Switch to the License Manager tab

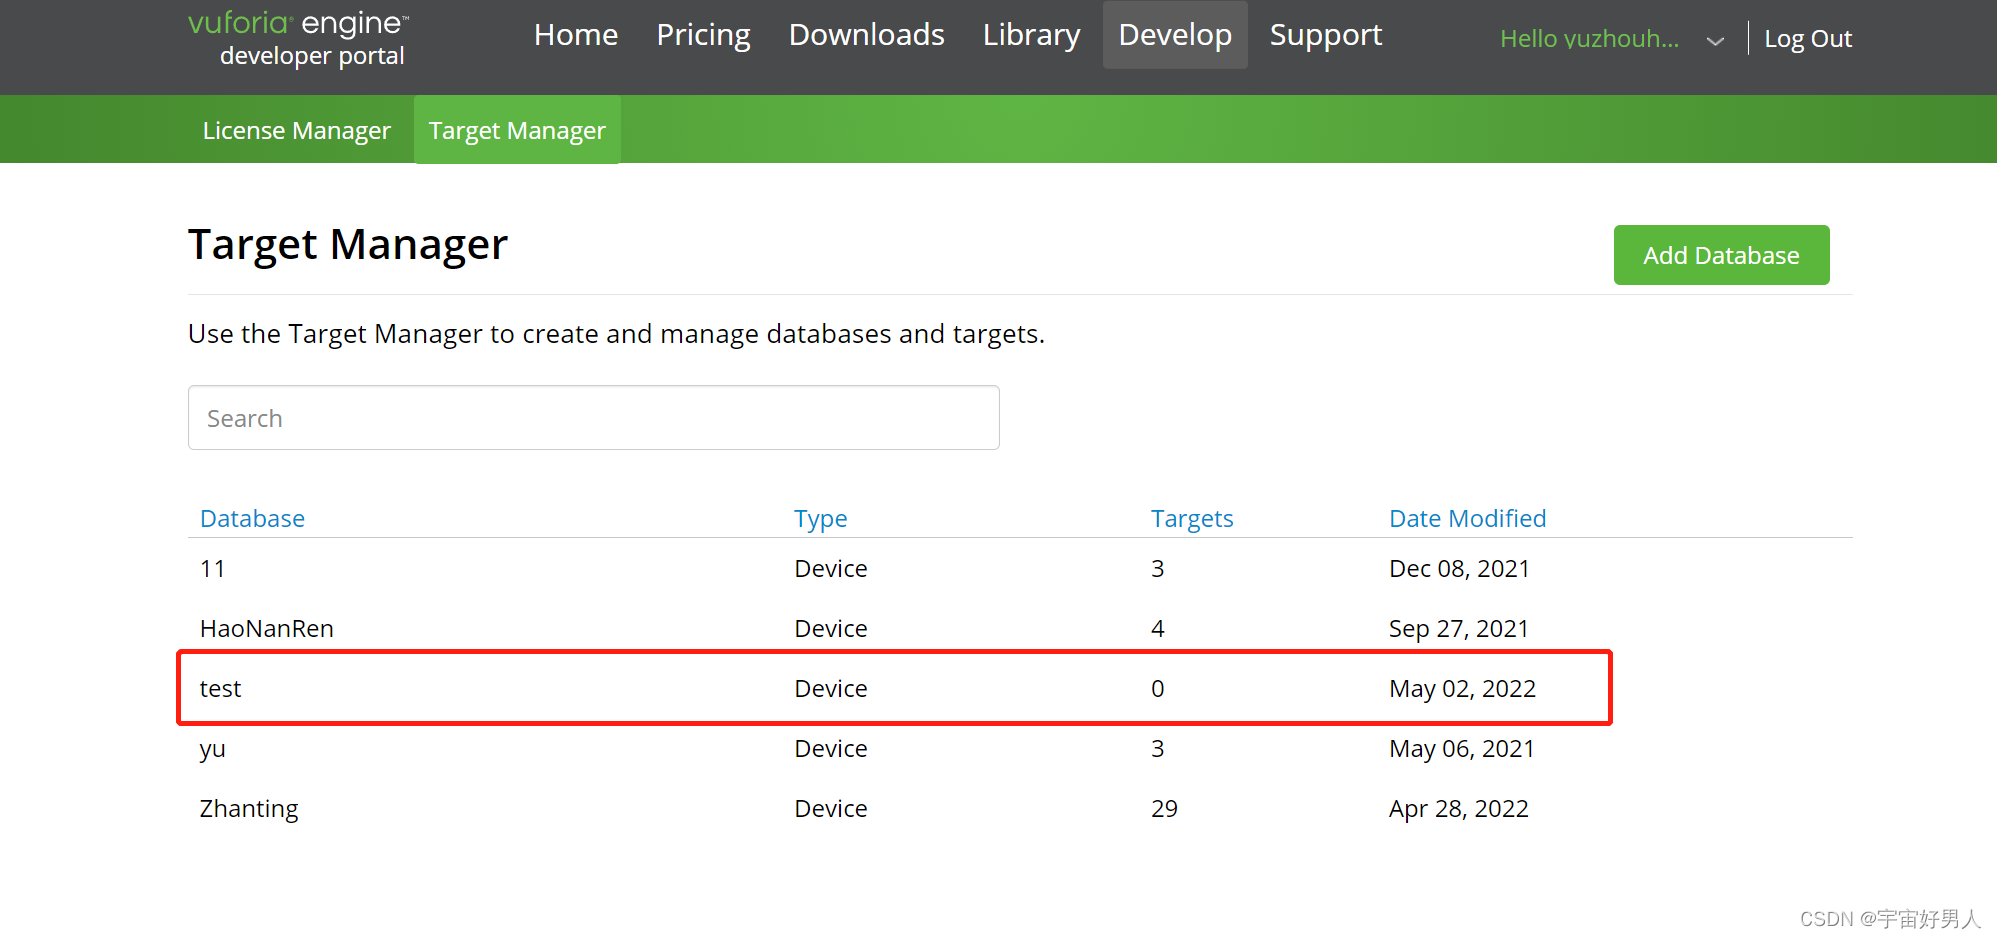296,130
